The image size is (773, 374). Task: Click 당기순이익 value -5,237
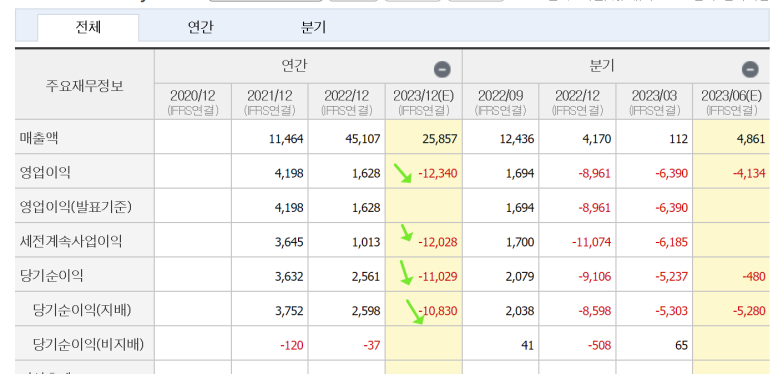tap(671, 277)
